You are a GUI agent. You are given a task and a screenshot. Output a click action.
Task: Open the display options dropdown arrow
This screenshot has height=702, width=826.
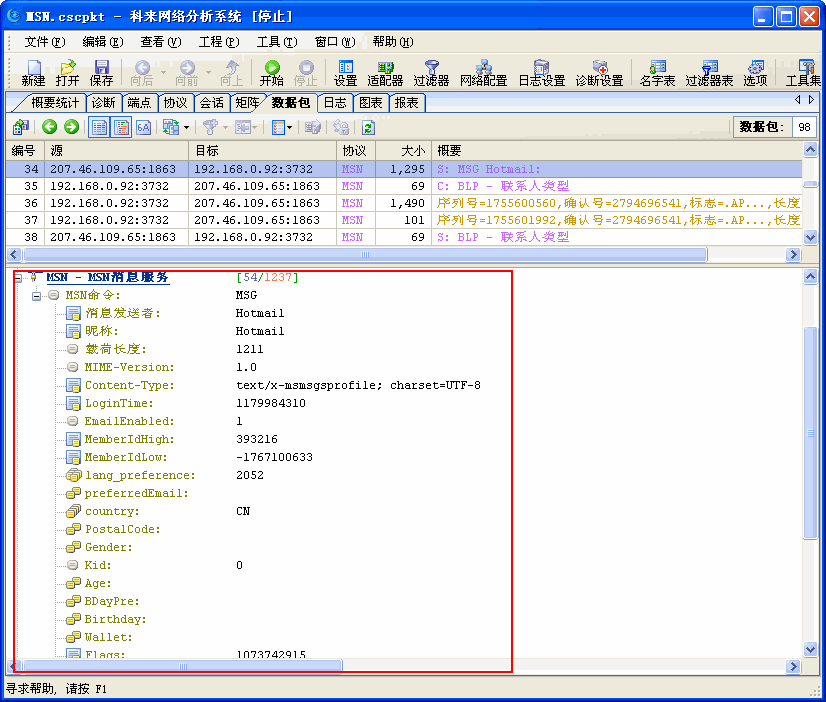coord(290,126)
